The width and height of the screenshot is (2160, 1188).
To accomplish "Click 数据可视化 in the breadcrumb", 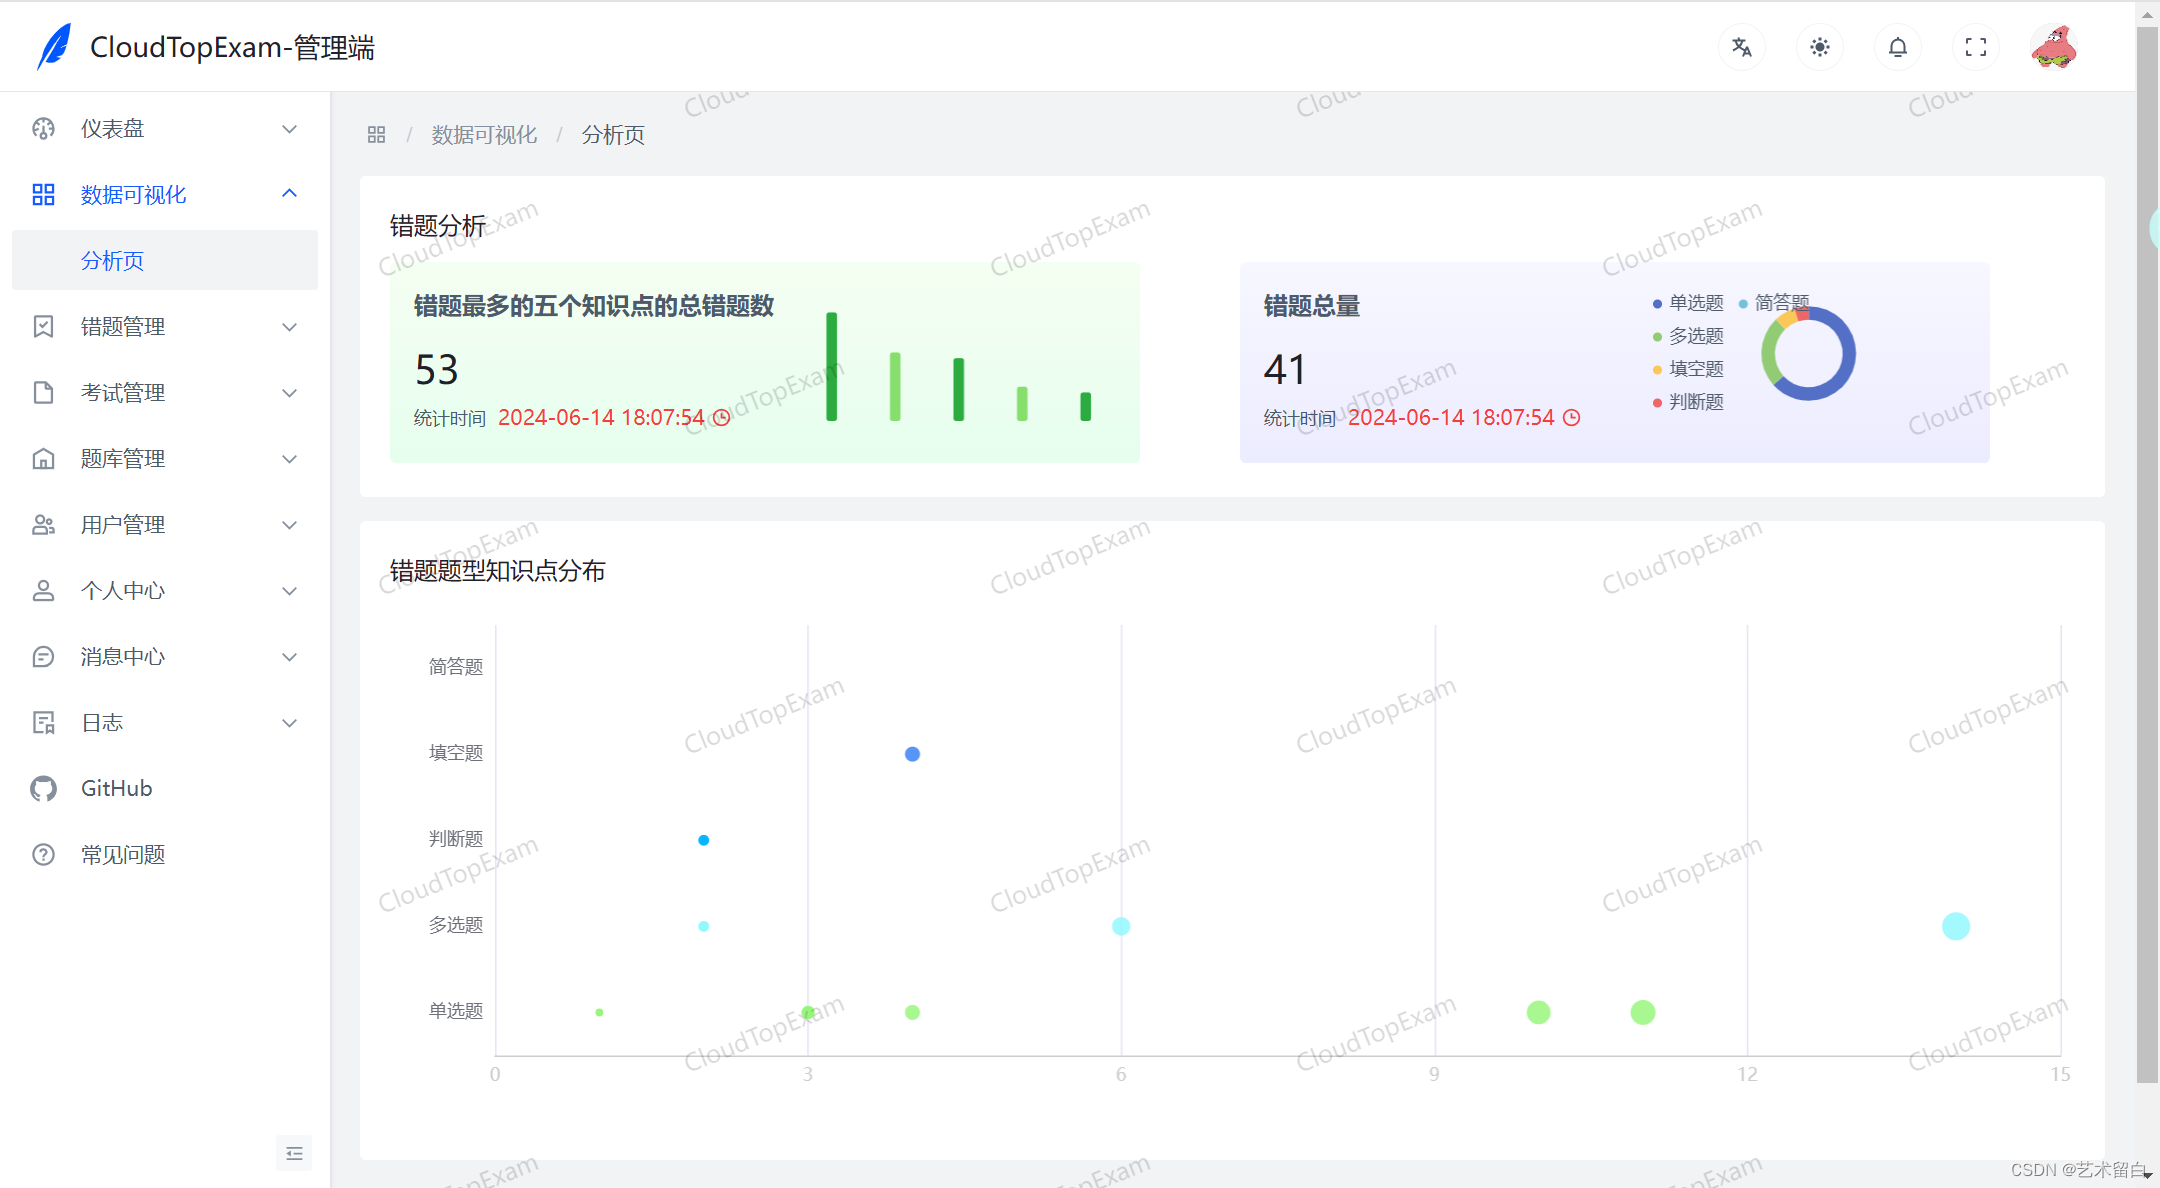I will (484, 133).
